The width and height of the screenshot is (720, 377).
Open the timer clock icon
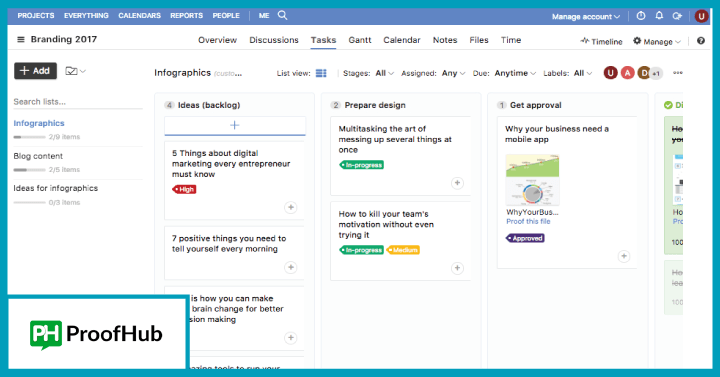641,16
